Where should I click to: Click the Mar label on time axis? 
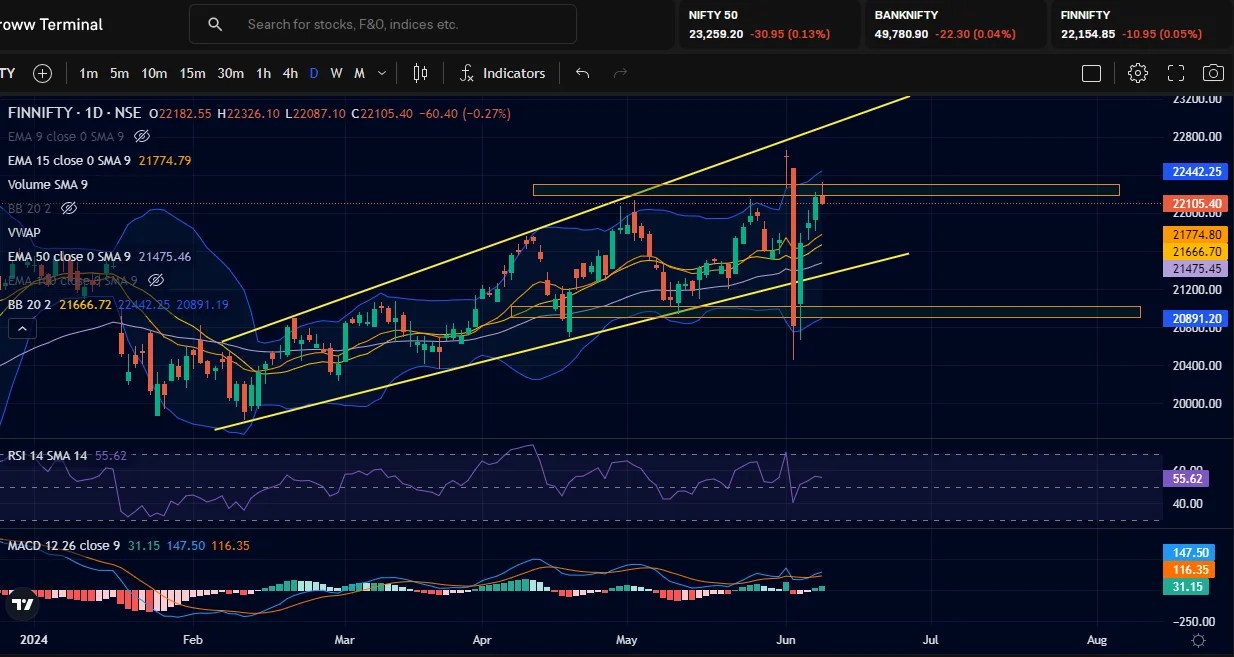point(345,639)
